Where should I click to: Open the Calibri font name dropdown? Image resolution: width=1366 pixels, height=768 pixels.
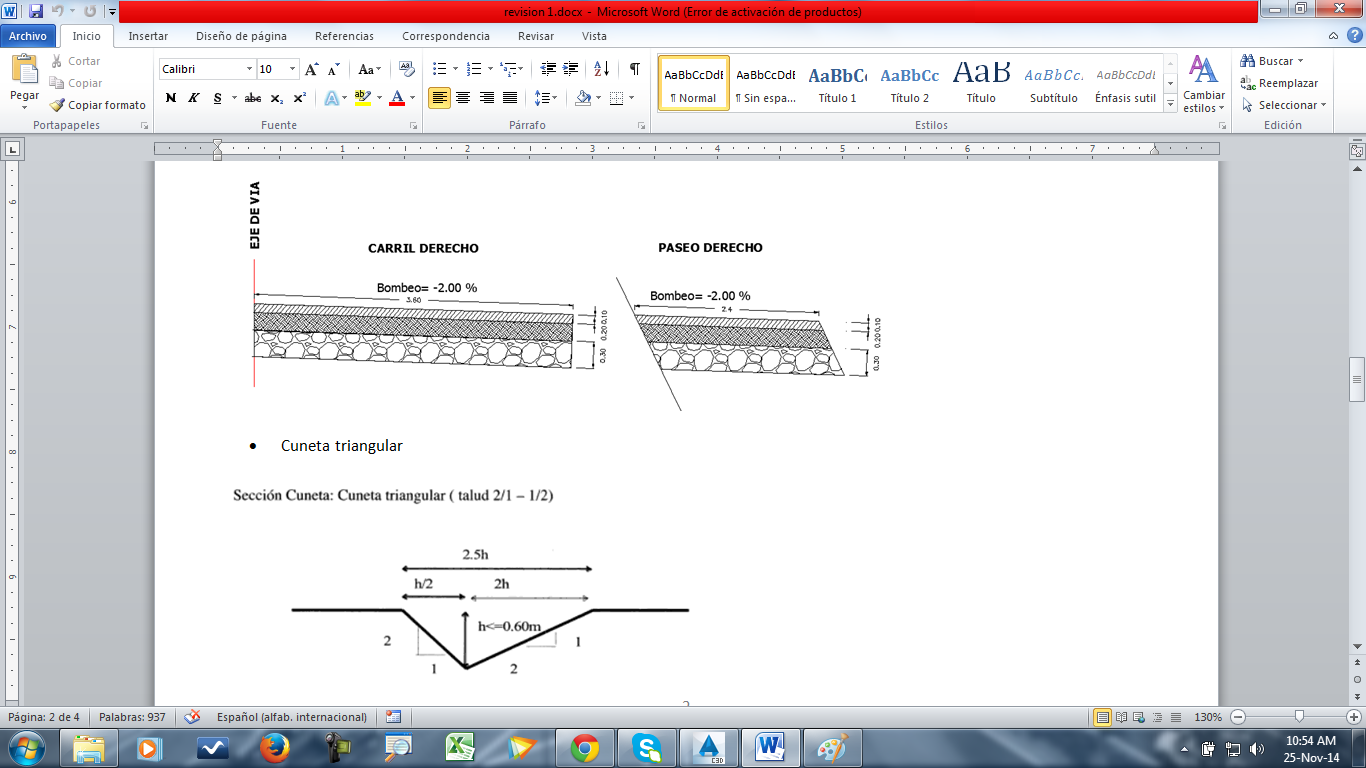coord(249,69)
